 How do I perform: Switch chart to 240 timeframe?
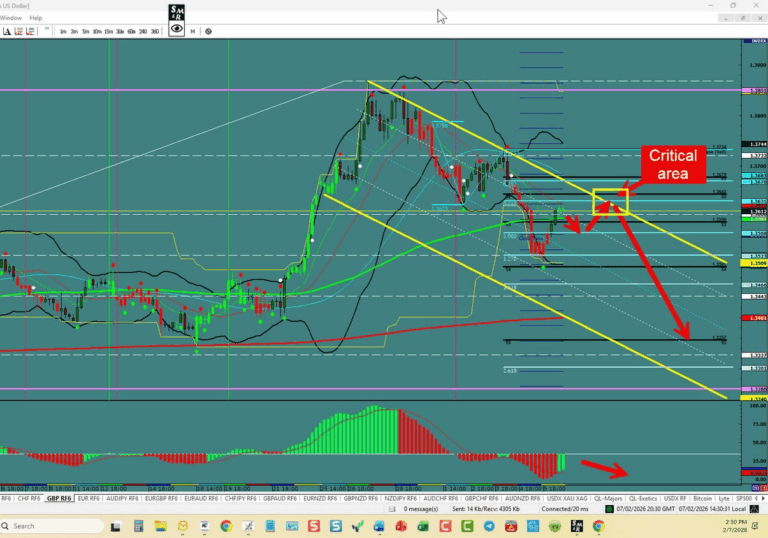pos(143,31)
